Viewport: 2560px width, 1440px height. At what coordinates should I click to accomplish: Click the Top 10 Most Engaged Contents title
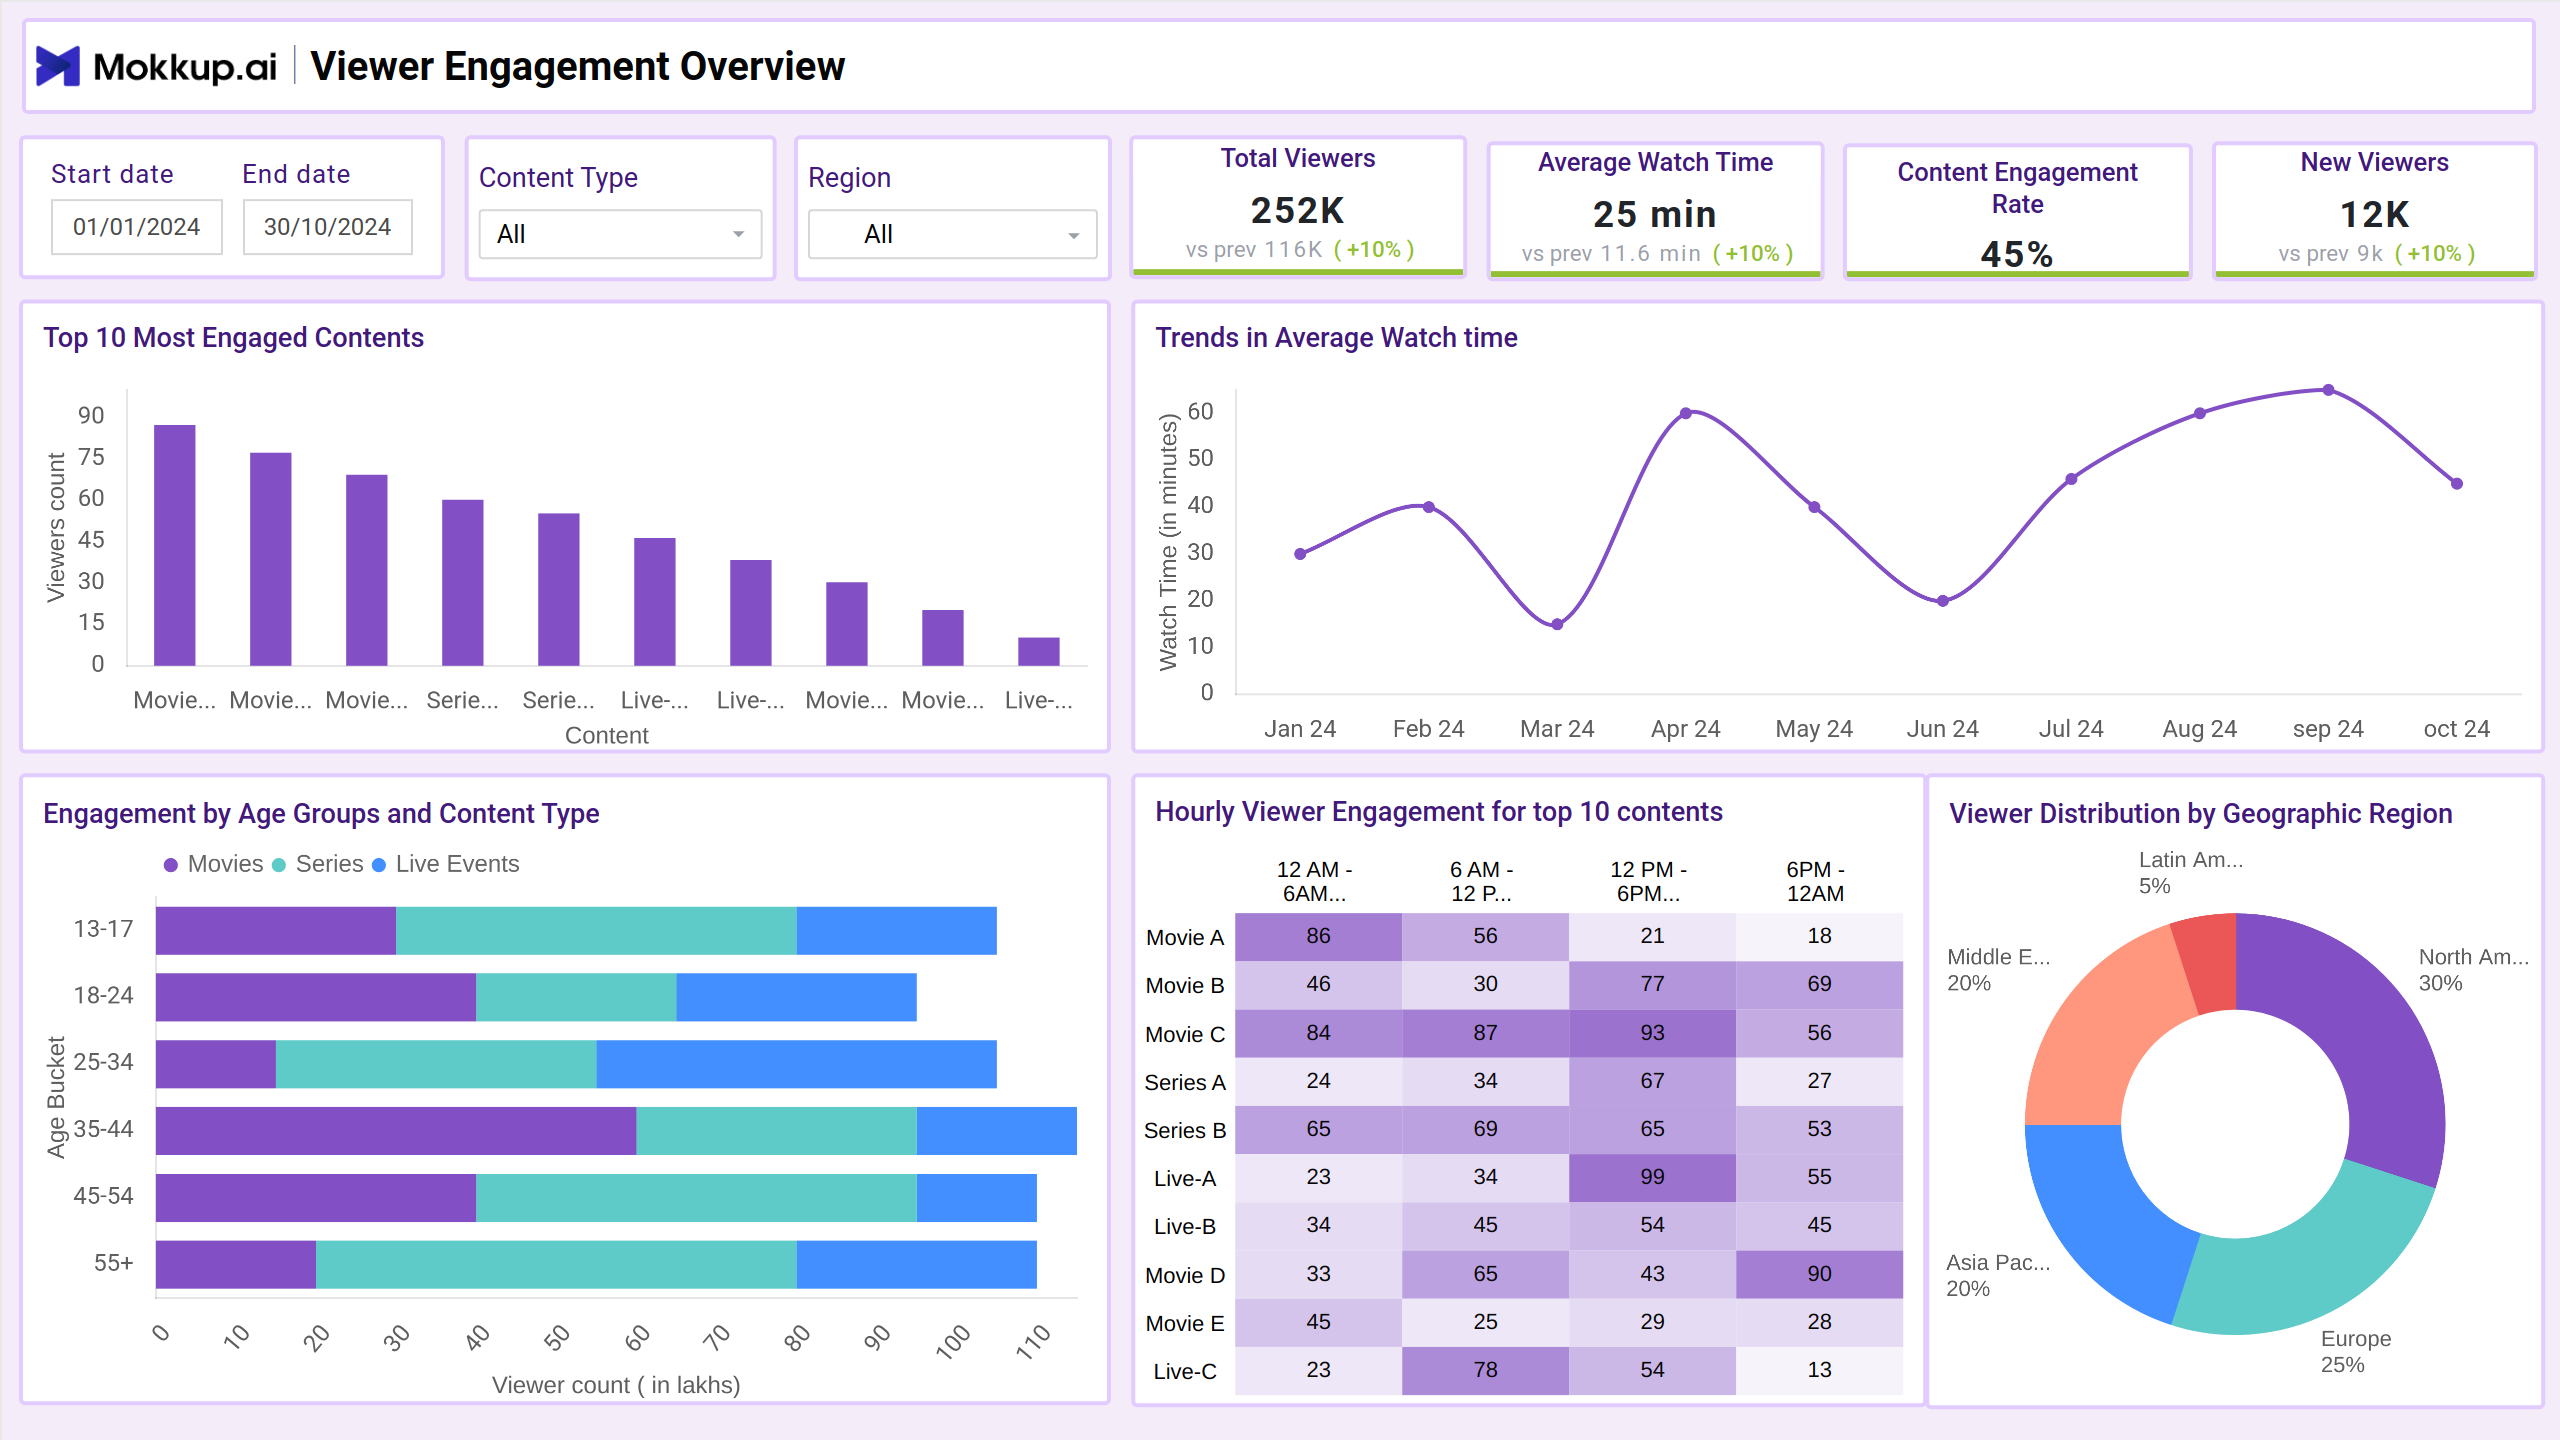(x=233, y=338)
